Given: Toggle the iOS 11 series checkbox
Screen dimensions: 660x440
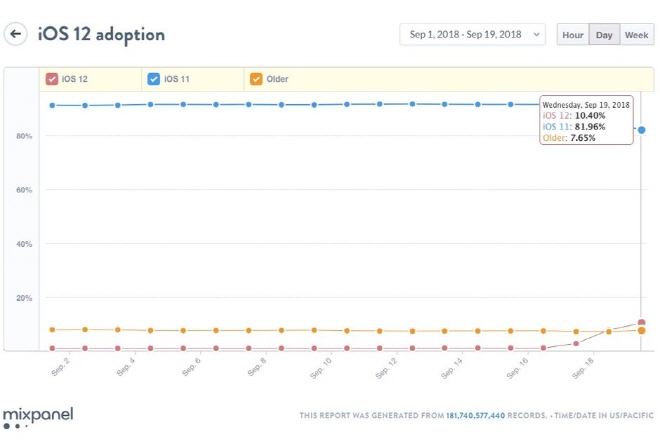Looking at the screenshot, I should pyautogui.click(x=154, y=79).
